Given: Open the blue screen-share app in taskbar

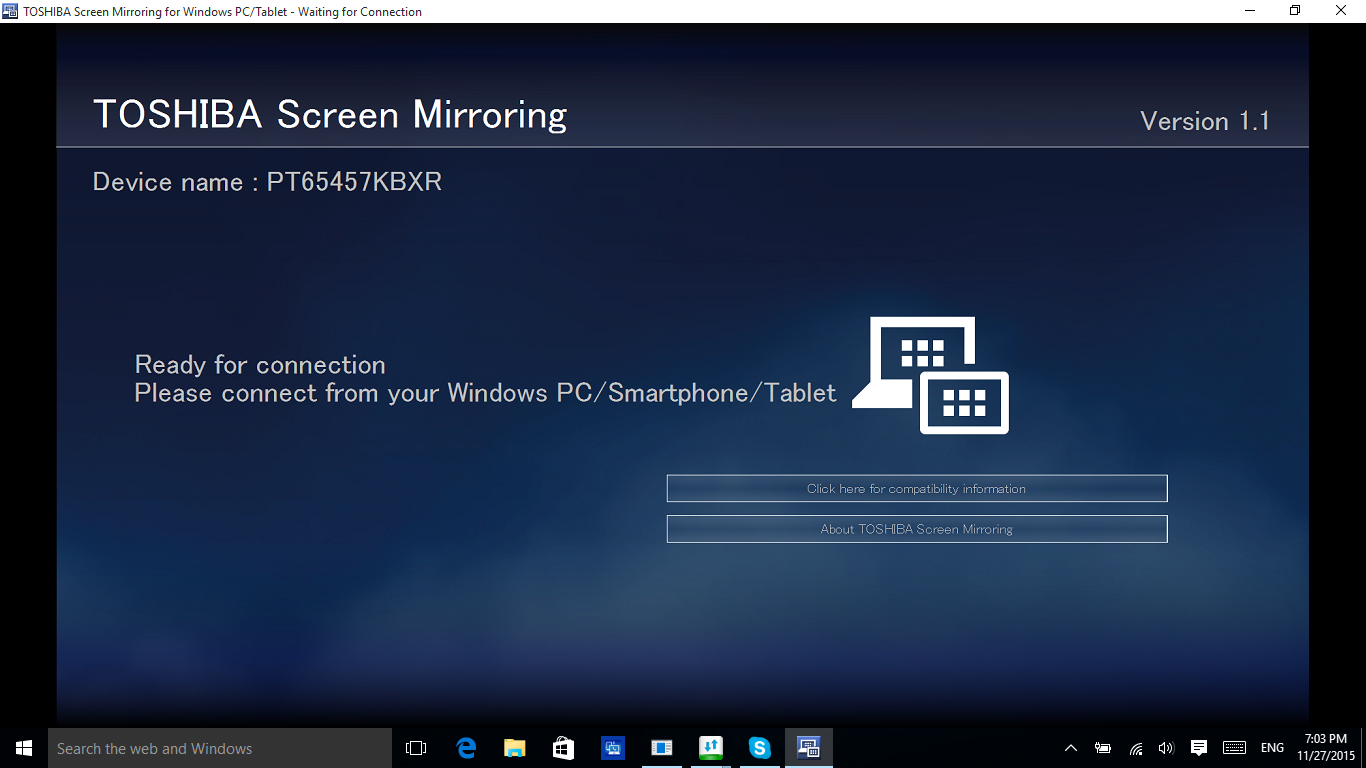Looking at the screenshot, I should [613, 748].
